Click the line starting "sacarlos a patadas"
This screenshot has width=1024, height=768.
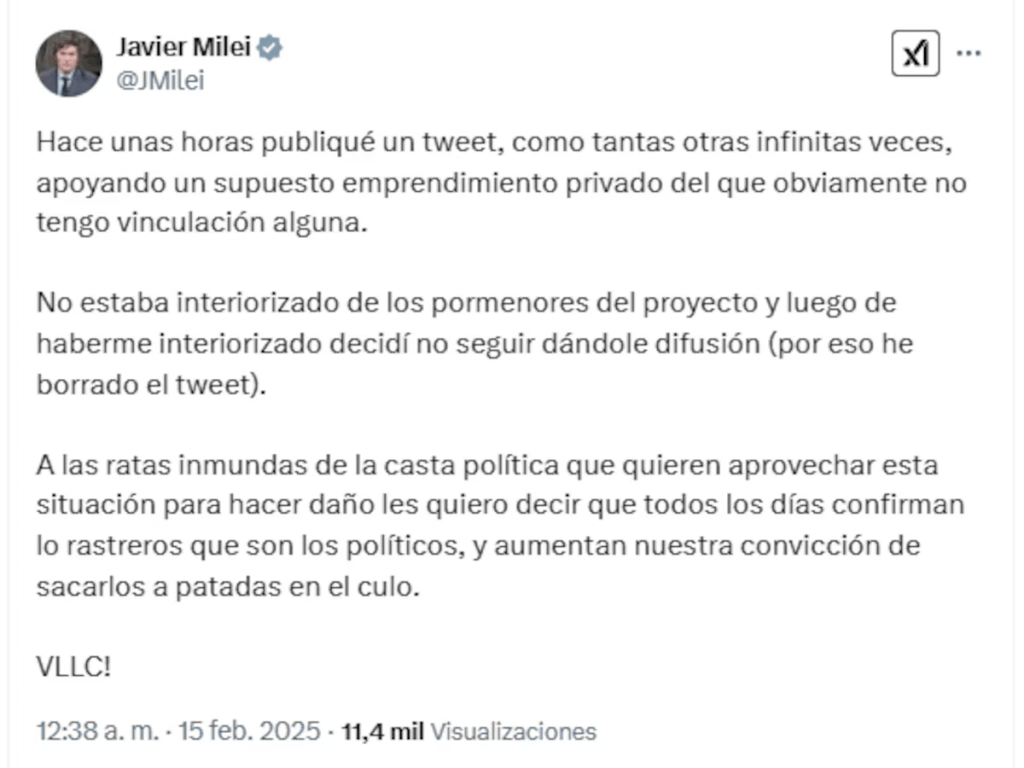(x=224, y=585)
